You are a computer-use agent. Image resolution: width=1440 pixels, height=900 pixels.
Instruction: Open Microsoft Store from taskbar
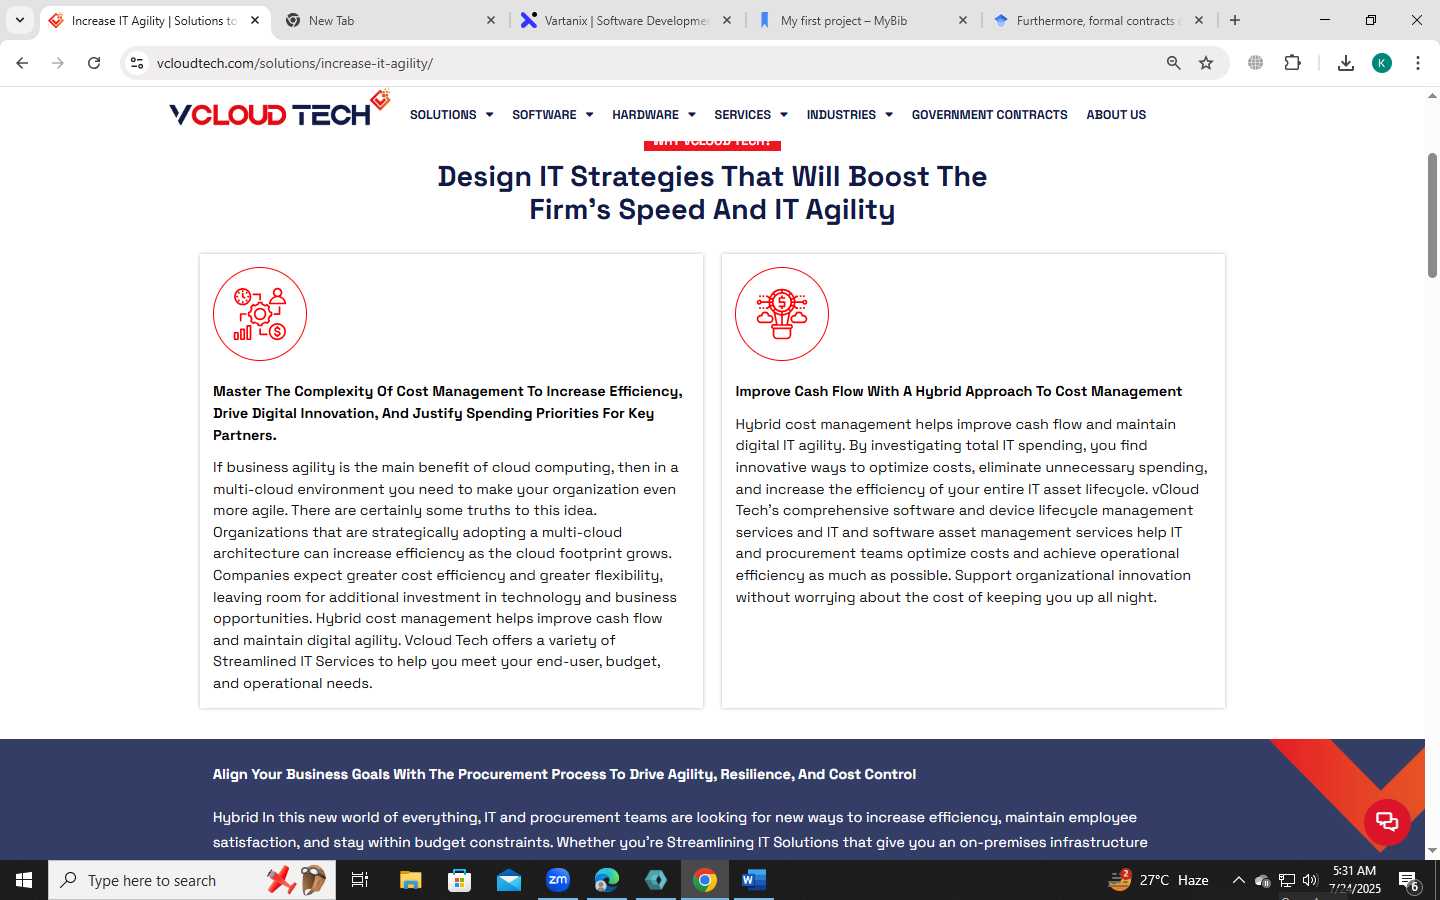[459, 880]
